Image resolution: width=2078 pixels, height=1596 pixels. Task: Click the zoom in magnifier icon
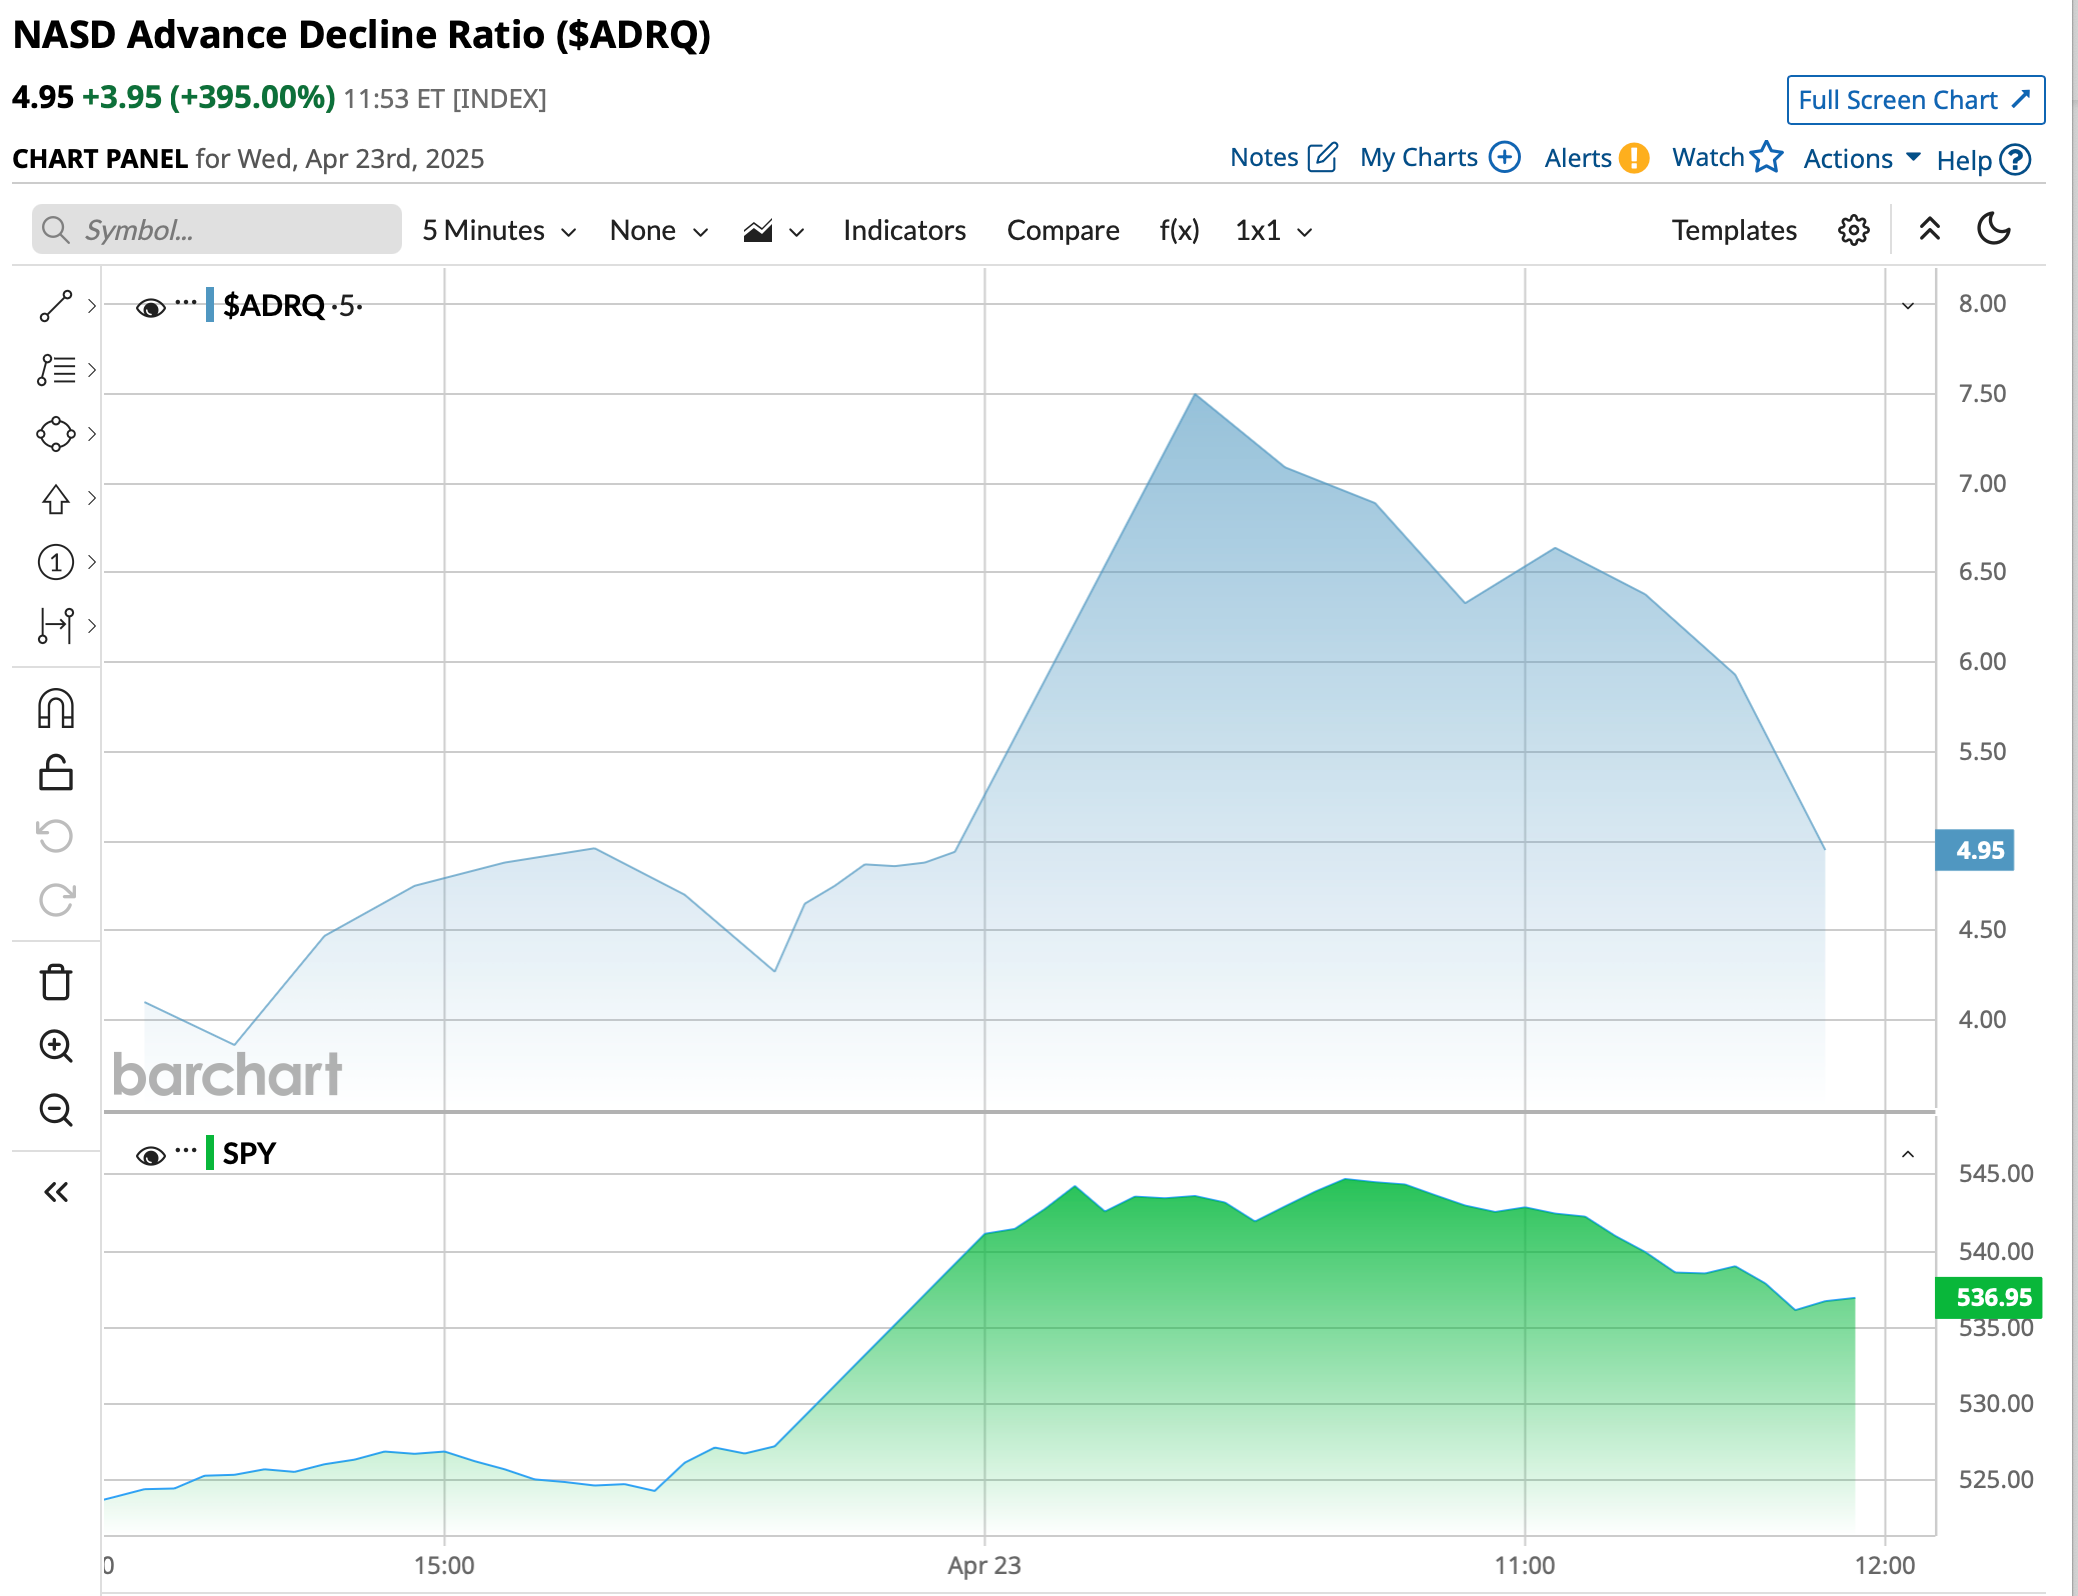click(x=55, y=1046)
